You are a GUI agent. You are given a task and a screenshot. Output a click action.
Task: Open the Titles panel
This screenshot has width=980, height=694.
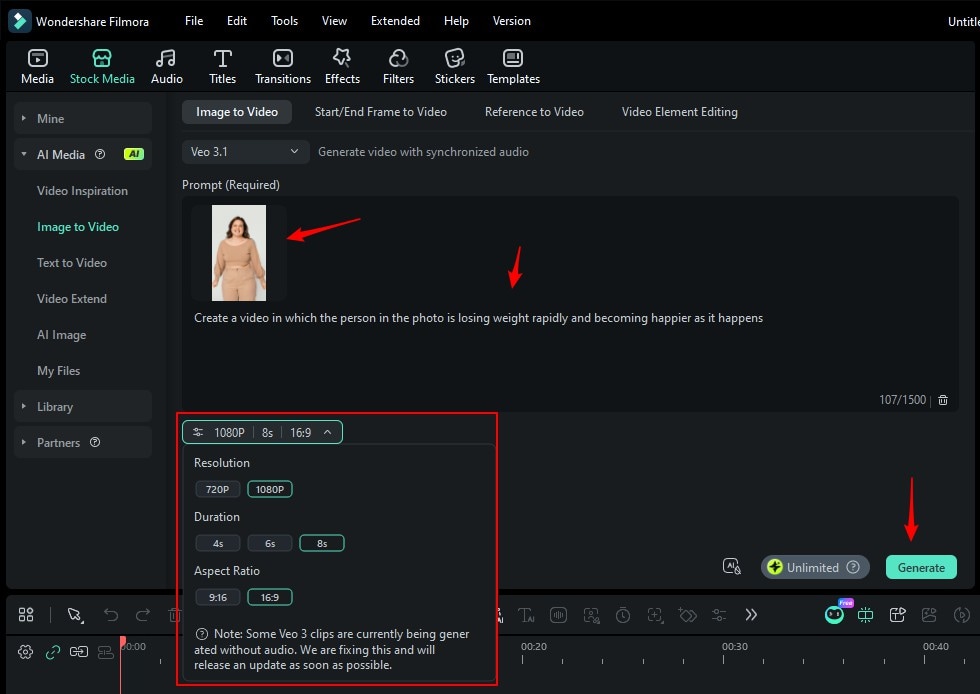tap(222, 65)
